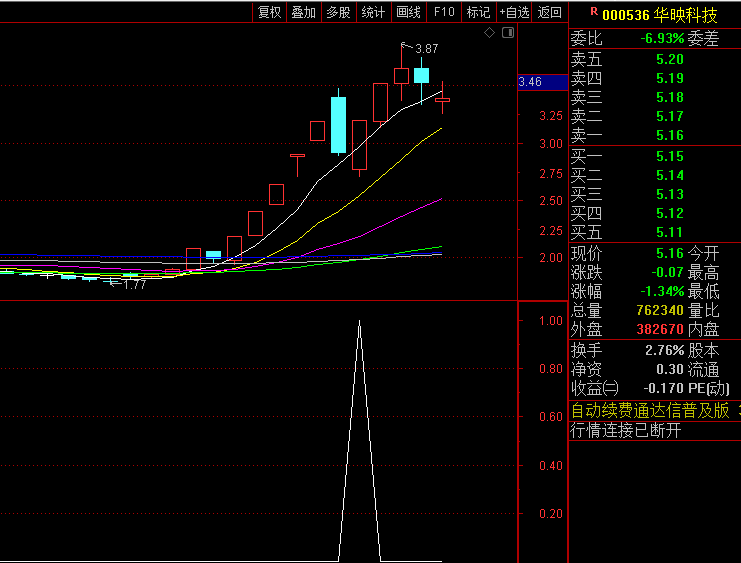The width and height of the screenshot is (741, 563).
Task: Activate the 画线 drawing tool
Action: point(408,12)
